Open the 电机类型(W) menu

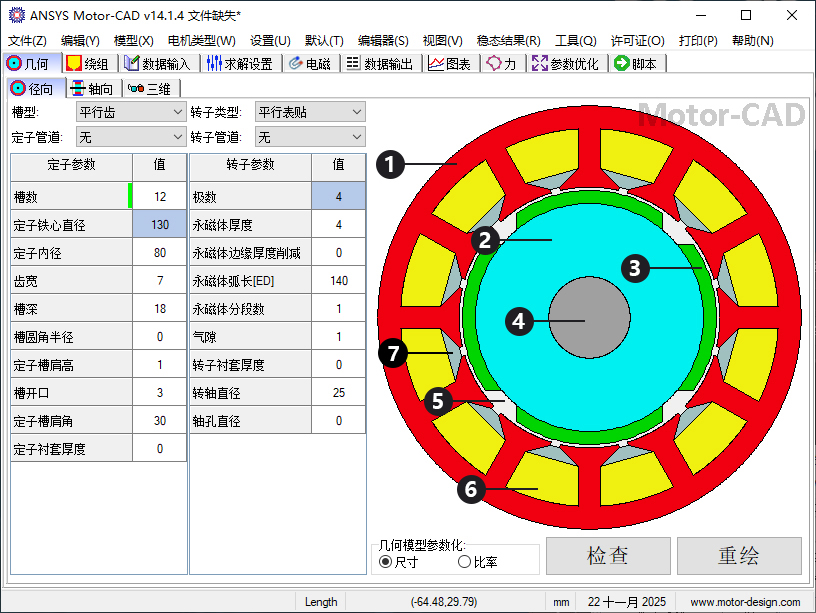202,41
